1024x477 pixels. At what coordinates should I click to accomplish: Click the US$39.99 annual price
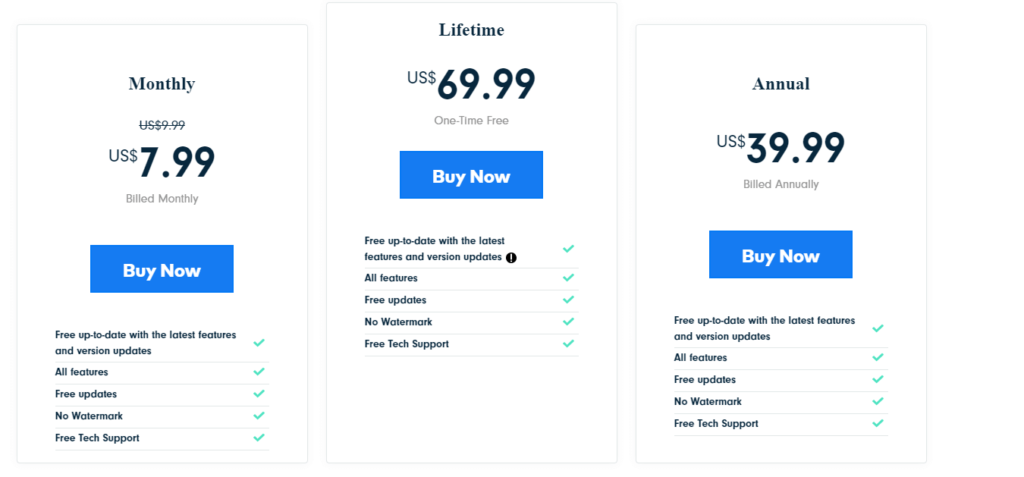[x=780, y=147]
